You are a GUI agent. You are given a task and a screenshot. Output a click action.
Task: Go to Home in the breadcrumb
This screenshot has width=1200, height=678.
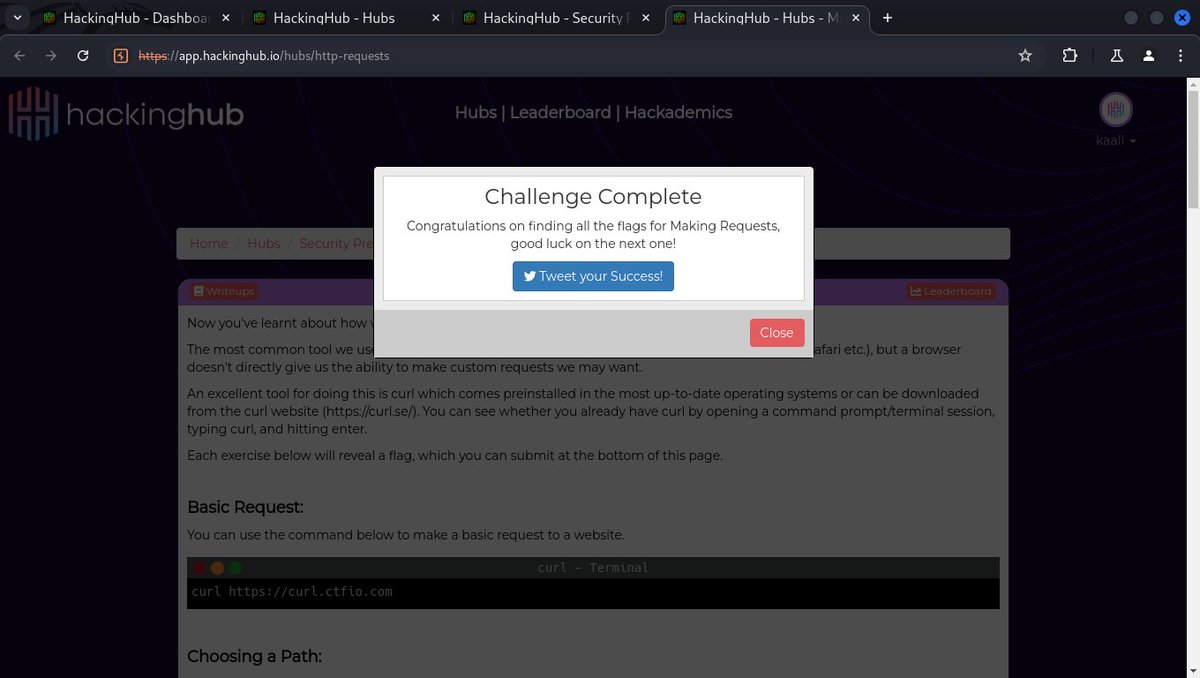pyautogui.click(x=209, y=243)
